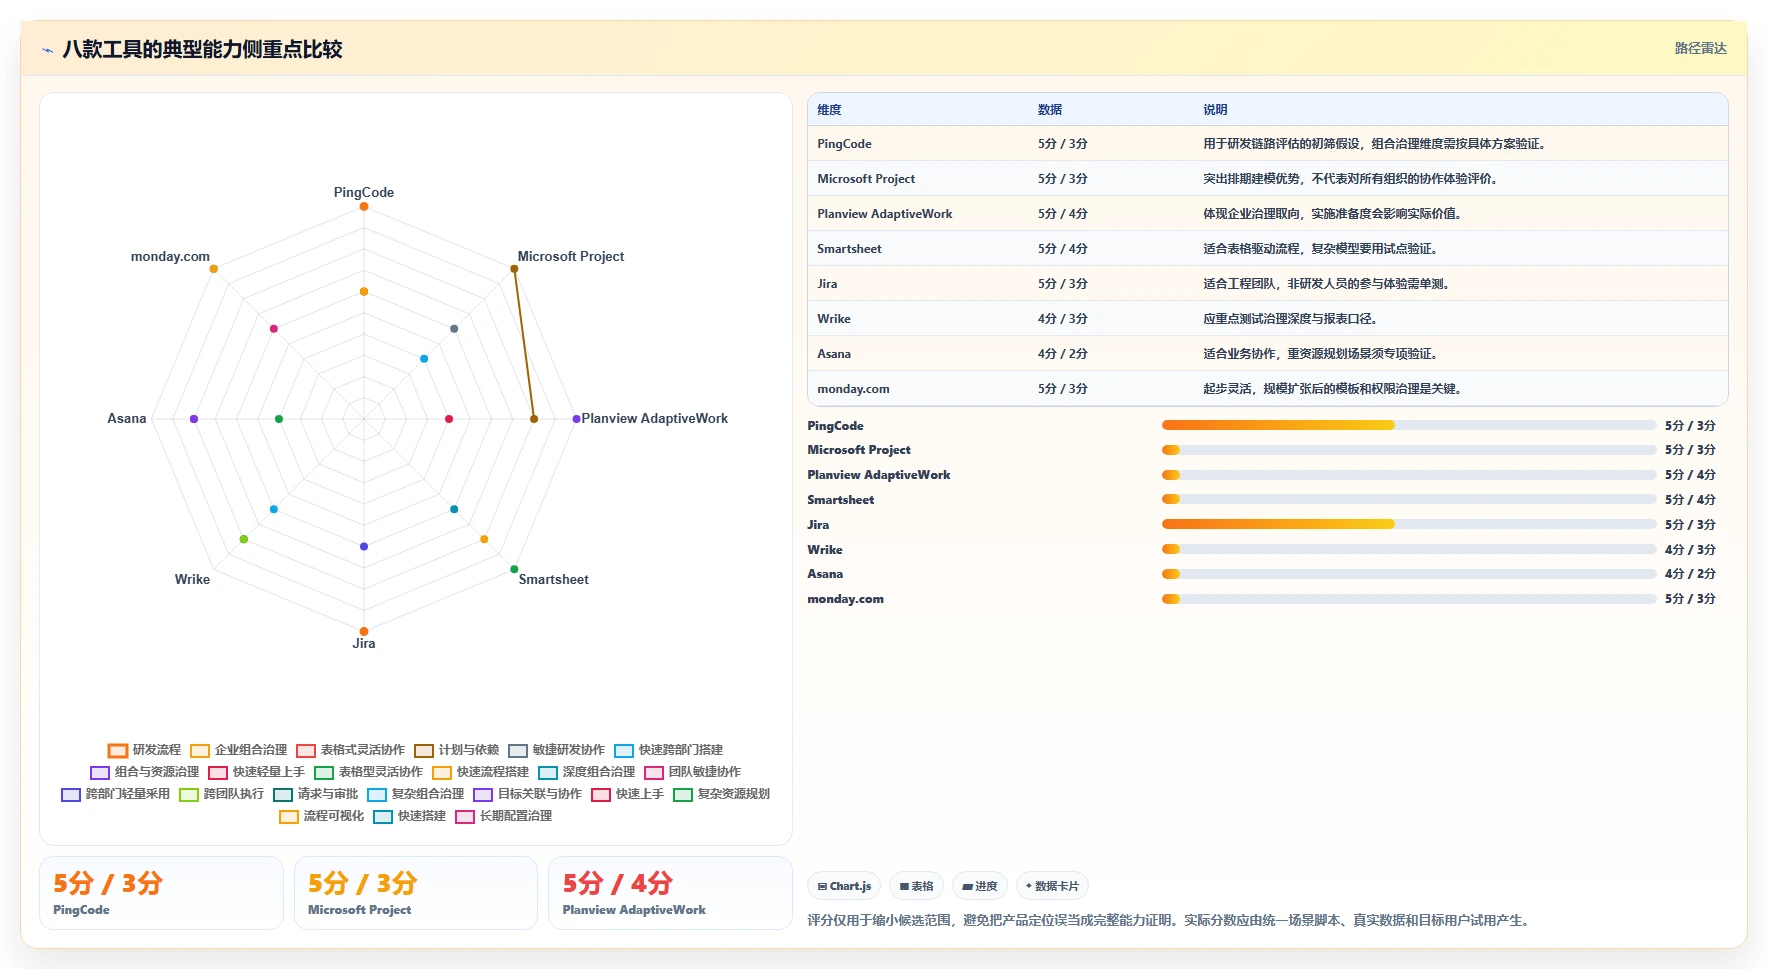Click the brown line in the radar chart
The width and height of the screenshot is (1768, 969).
[524, 344]
